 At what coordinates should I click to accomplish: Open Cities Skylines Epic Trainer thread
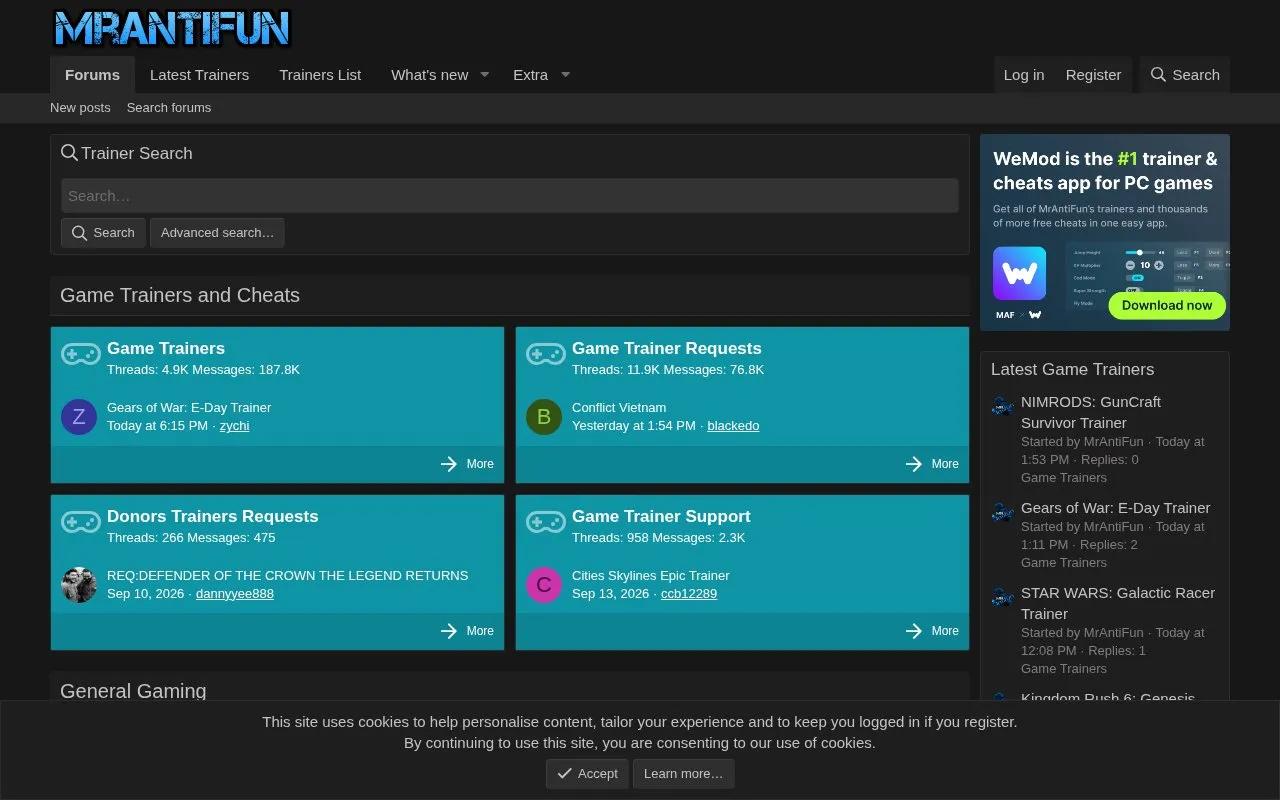(x=651, y=576)
